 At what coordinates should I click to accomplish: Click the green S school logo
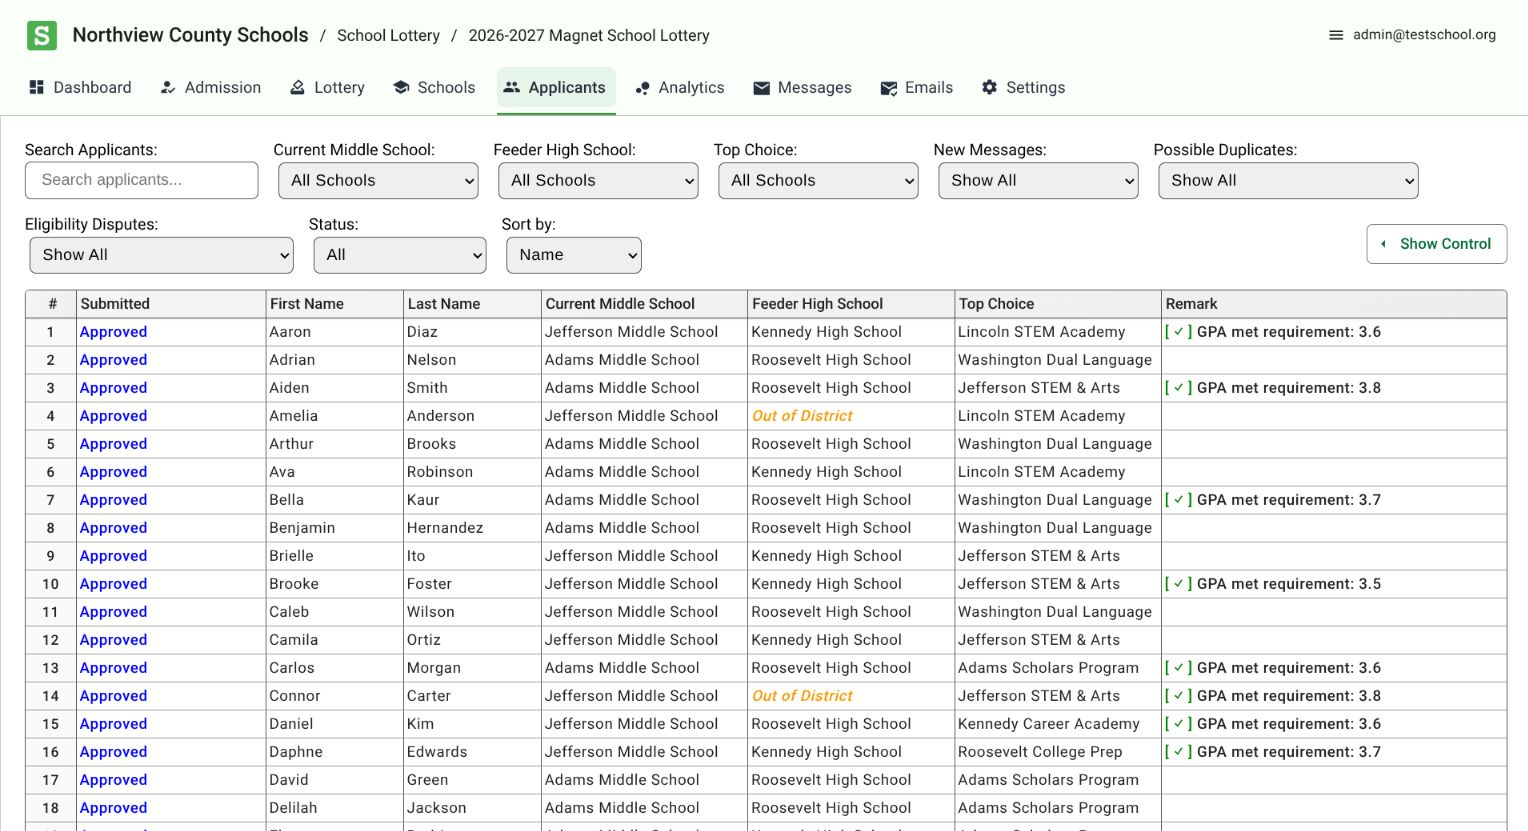point(41,36)
